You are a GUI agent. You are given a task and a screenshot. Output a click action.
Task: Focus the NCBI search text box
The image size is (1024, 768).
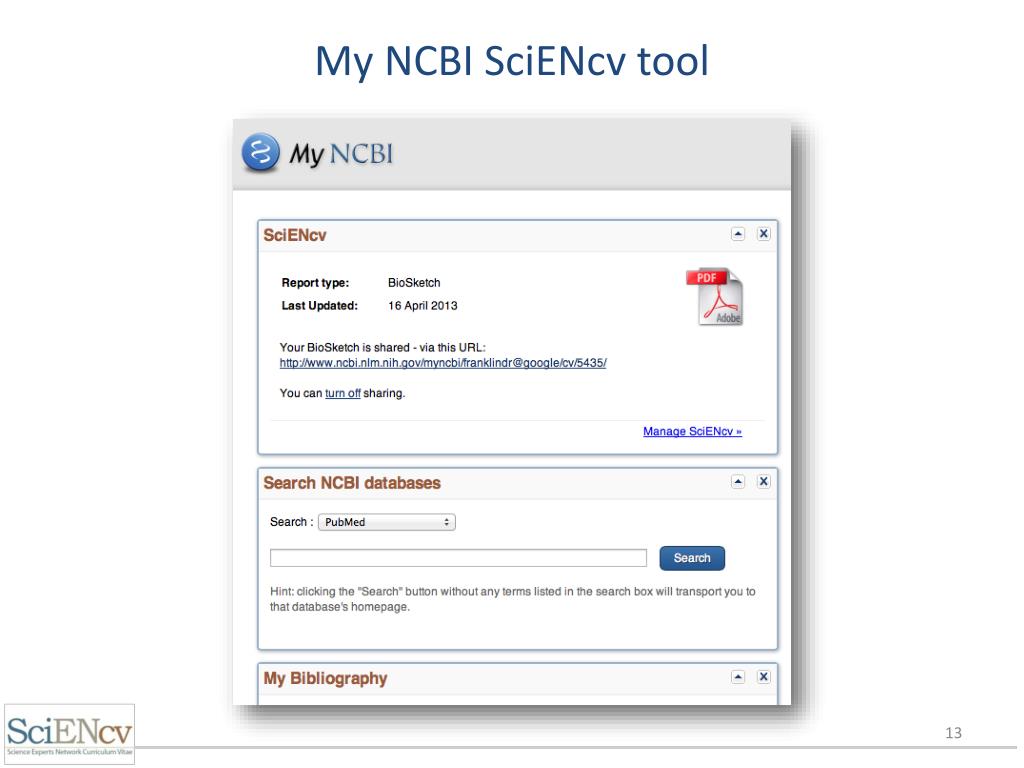point(458,558)
